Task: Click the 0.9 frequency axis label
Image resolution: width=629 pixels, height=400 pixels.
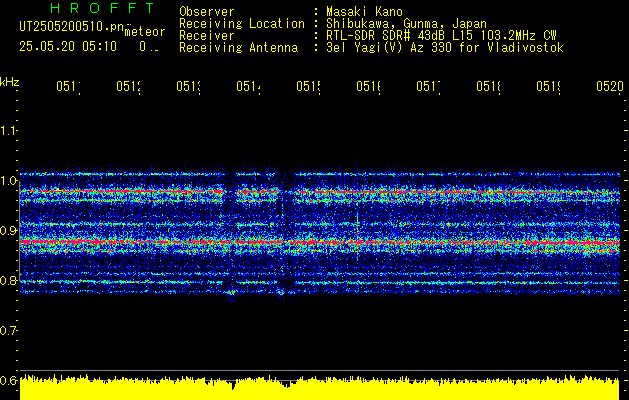Action: 8,230
